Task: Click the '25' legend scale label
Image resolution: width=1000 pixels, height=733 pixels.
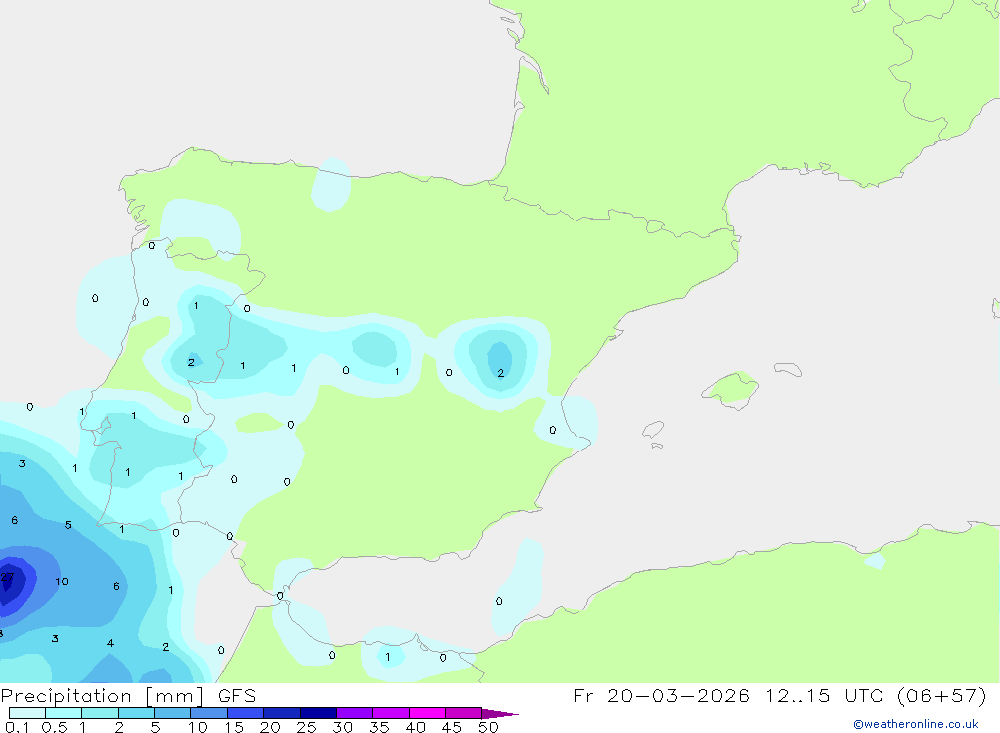Action: click(306, 727)
